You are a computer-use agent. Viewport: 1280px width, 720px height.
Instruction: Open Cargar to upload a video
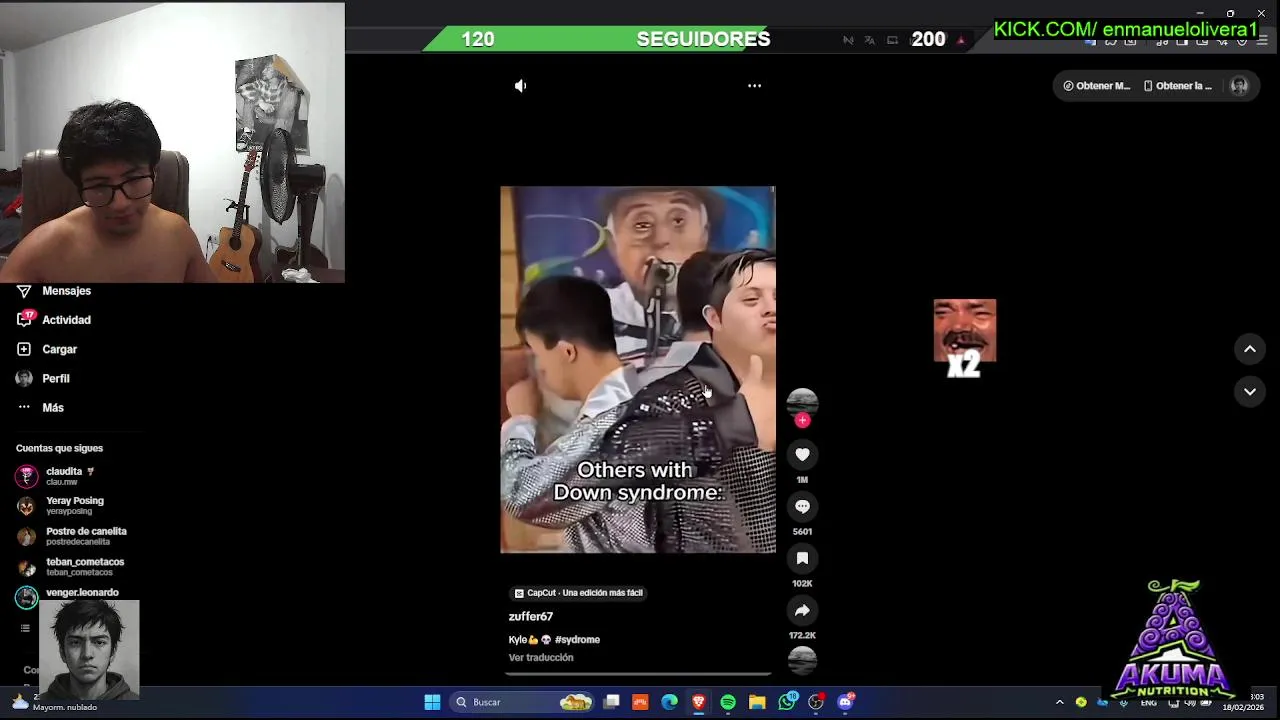click(59, 349)
